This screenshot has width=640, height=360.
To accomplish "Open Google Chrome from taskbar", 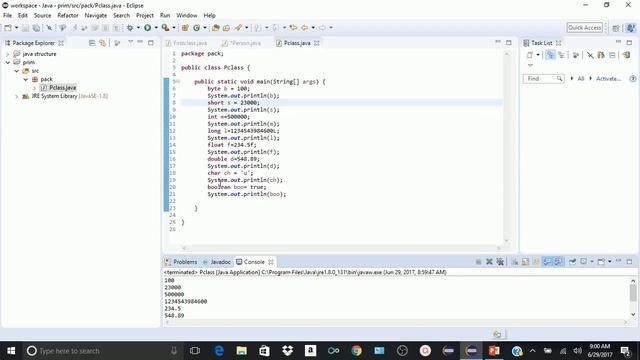I will coord(356,351).
